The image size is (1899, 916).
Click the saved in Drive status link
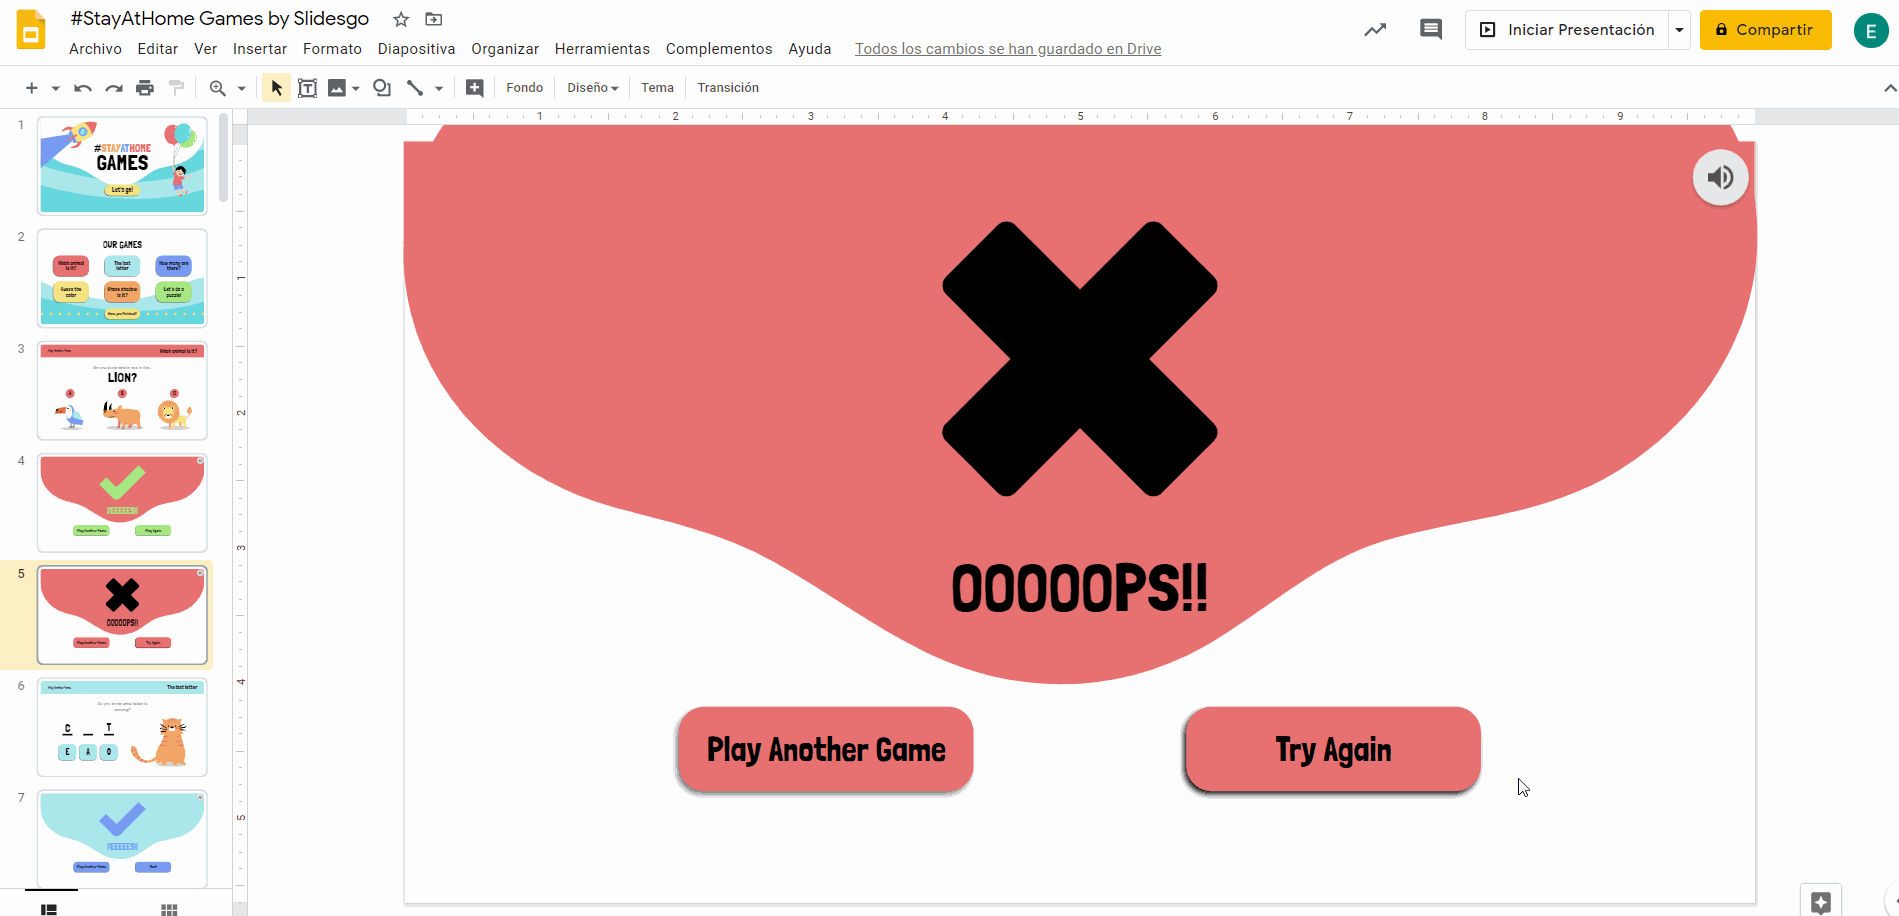(x=1008, y=49)
